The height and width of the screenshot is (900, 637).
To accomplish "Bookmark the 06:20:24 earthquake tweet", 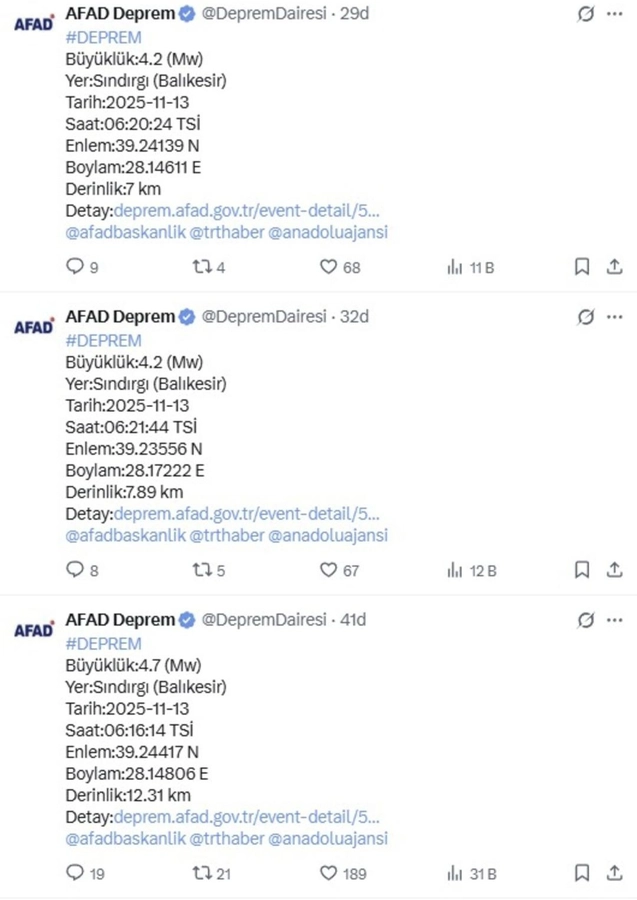I will [x=582, y=267].
